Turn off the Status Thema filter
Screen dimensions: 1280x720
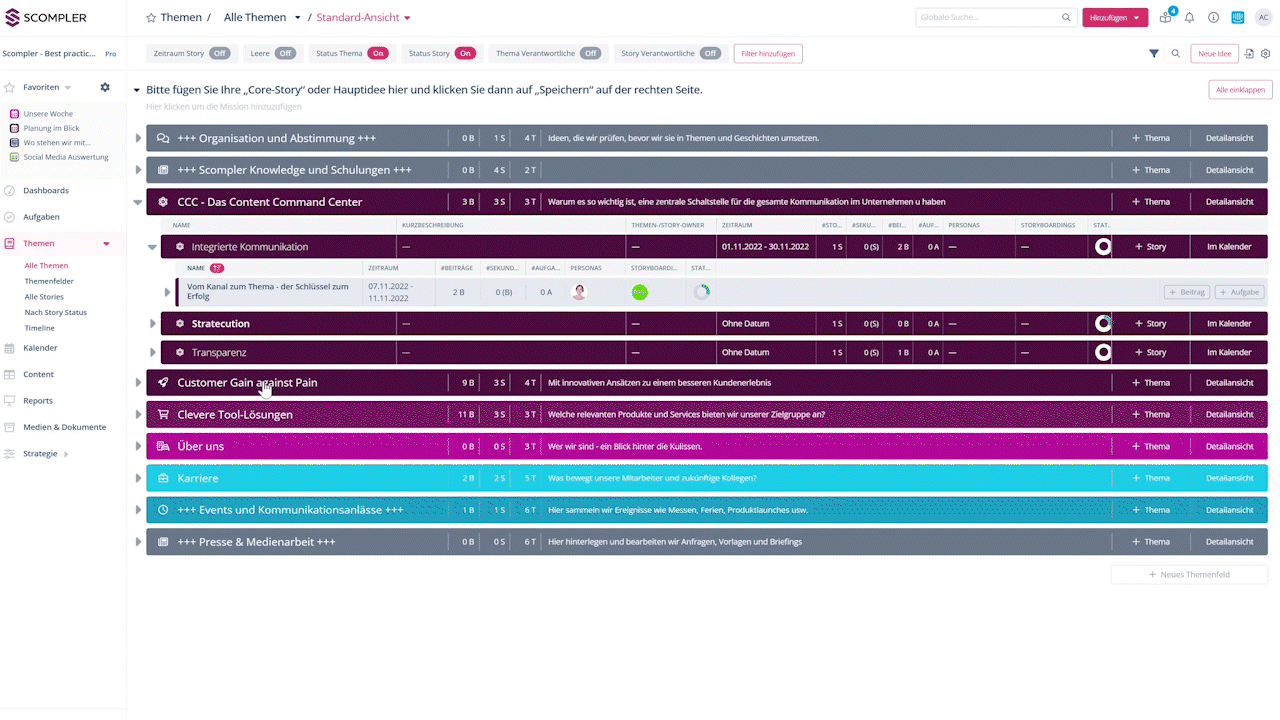[378, 54]
